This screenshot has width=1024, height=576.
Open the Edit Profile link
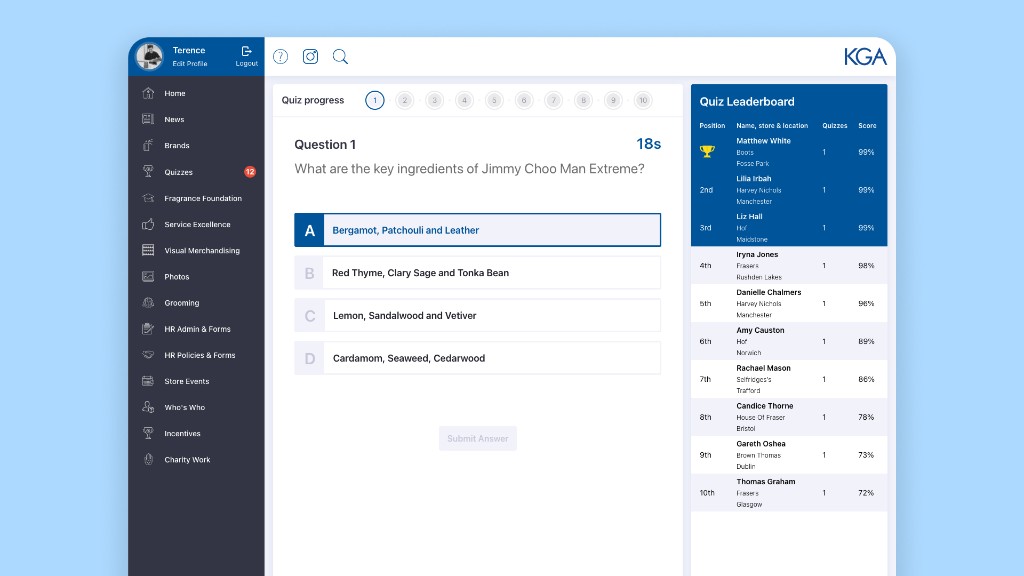tap(189, 64)
